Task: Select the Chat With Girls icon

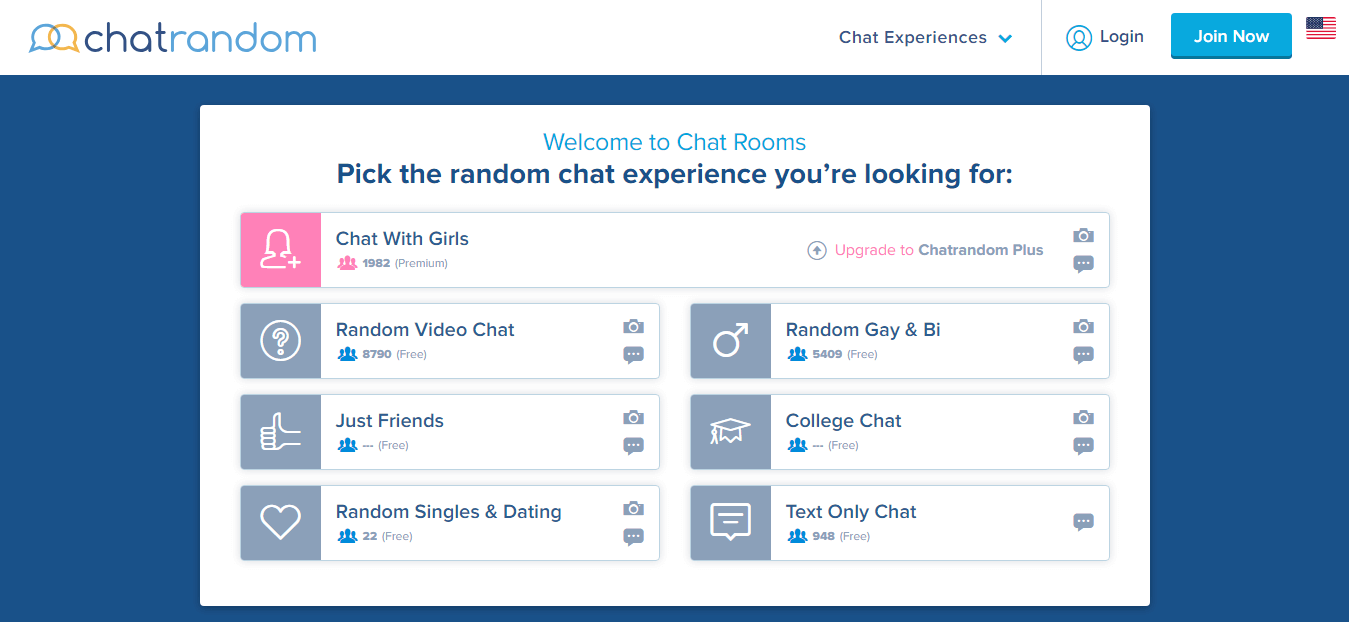Action: pos(280,250)
